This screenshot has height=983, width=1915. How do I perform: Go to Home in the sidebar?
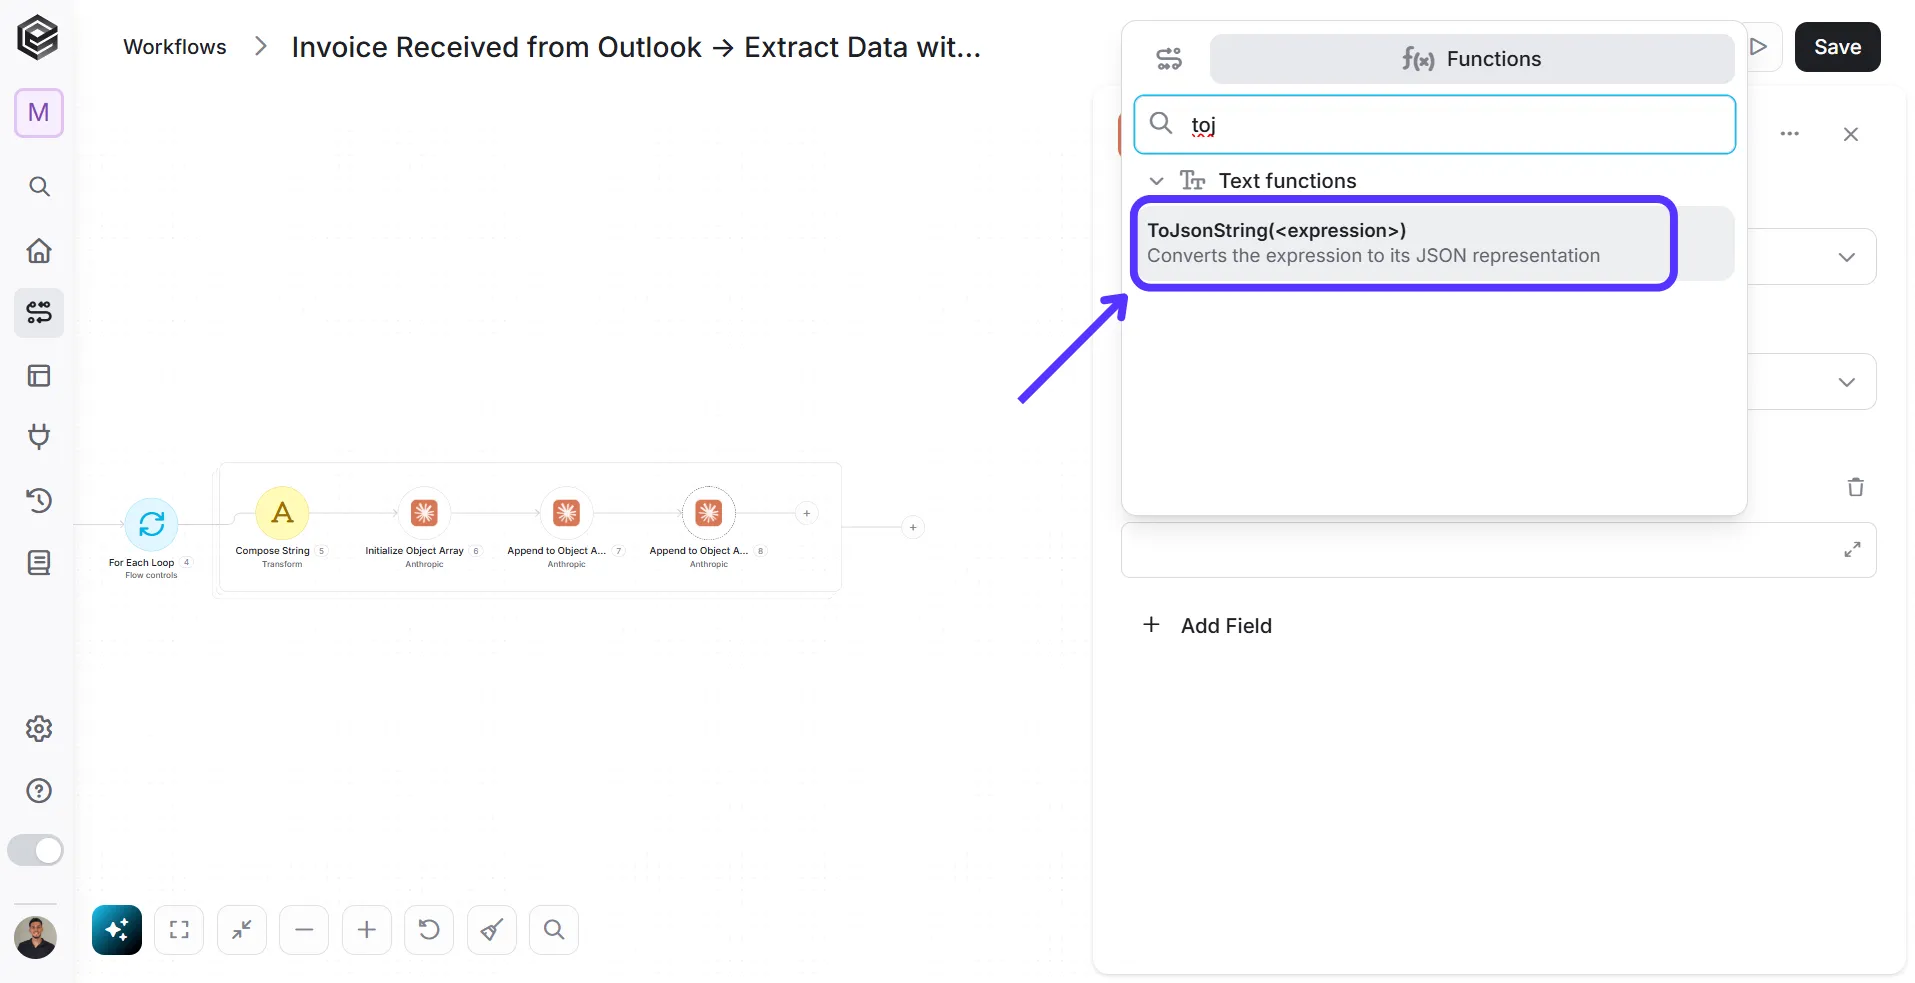click(39, 250)
